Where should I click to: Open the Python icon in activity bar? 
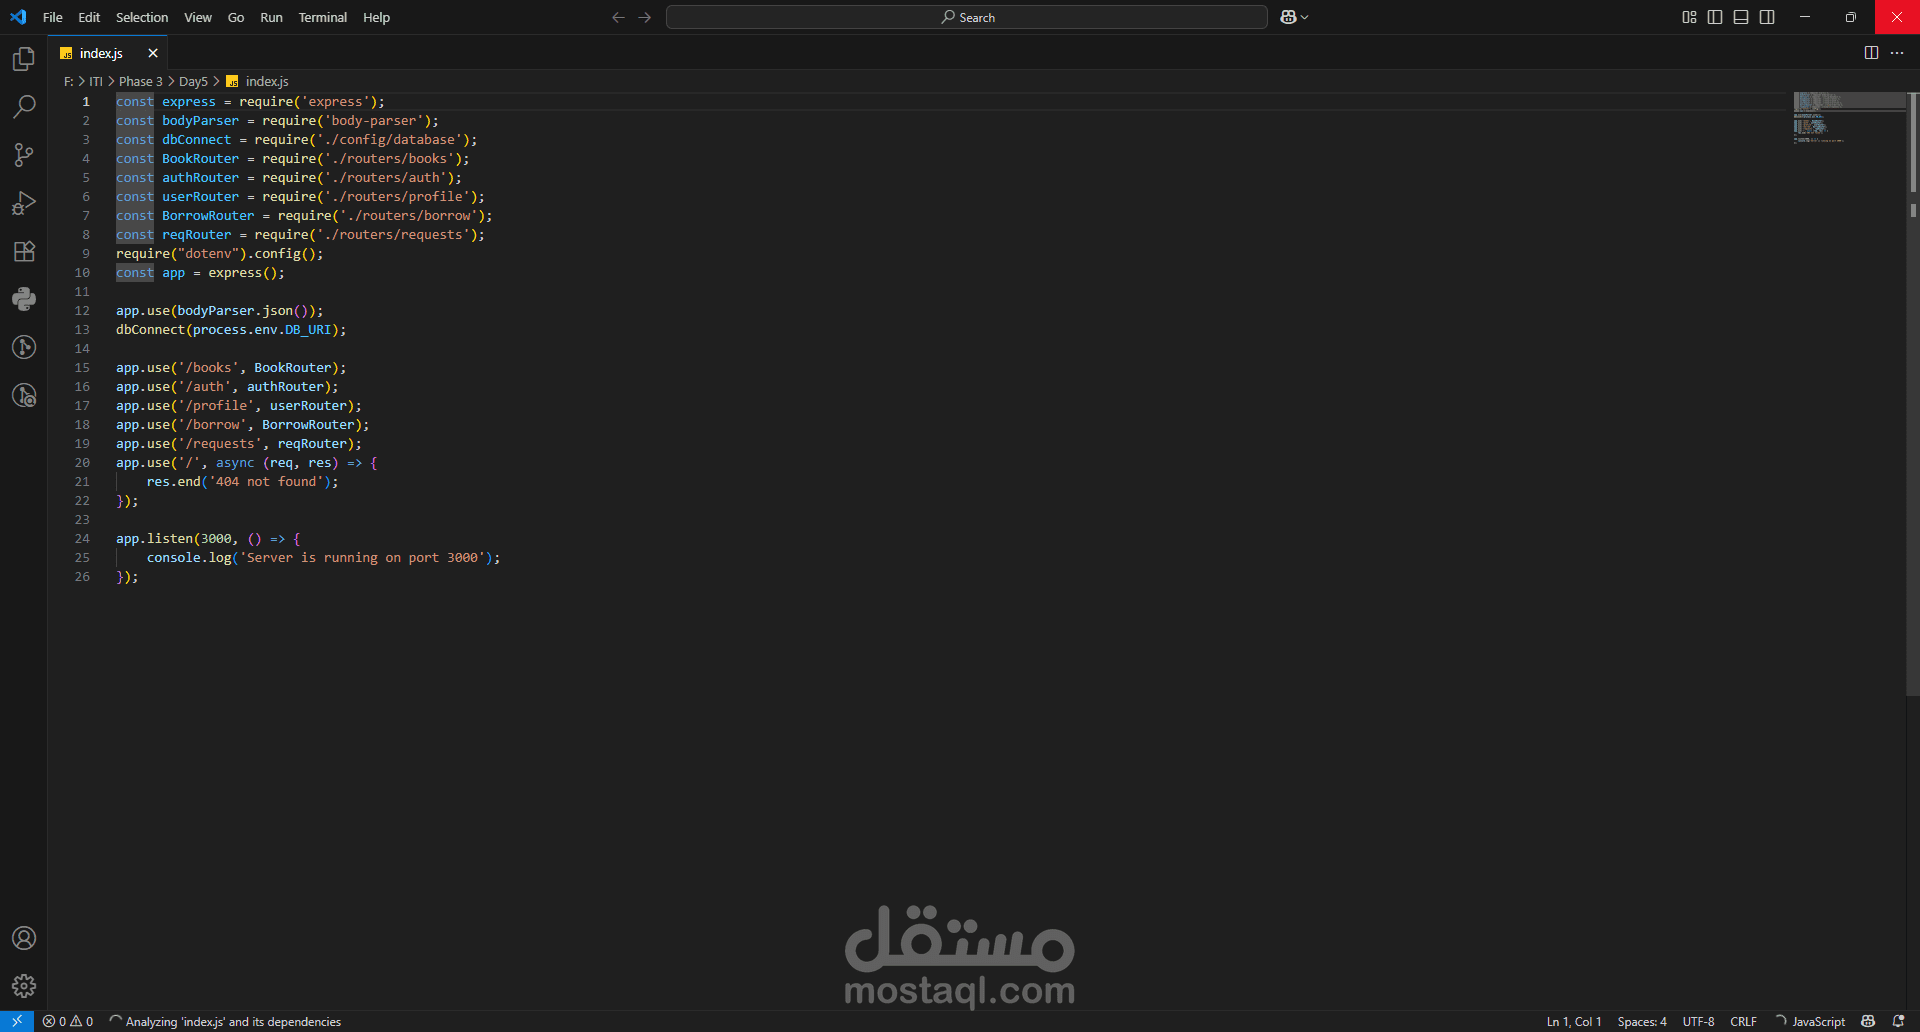[24, 299]
